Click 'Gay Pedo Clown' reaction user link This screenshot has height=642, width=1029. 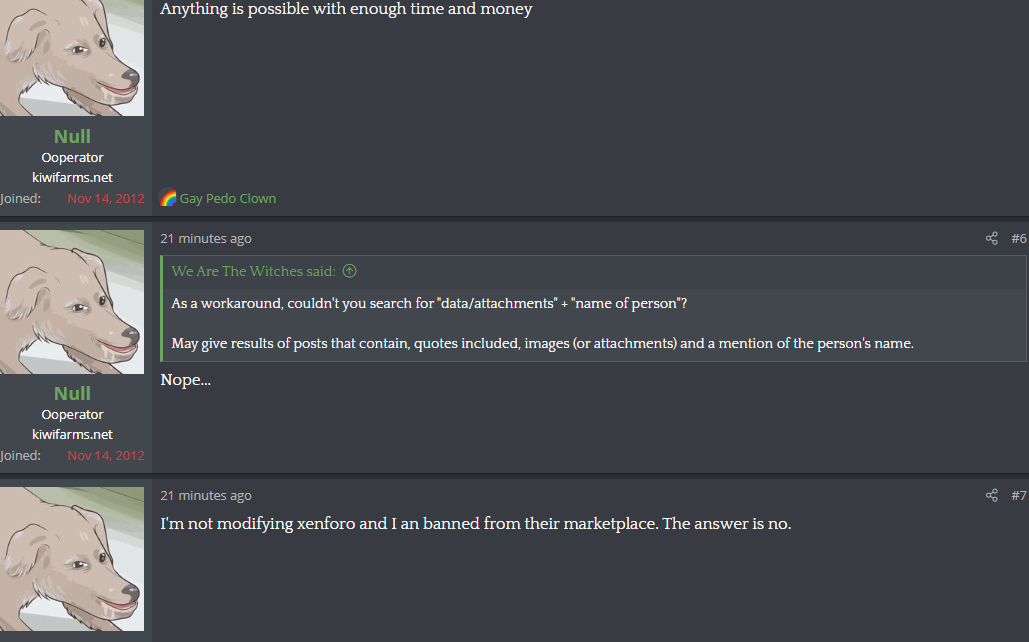[x=228, y=198]
